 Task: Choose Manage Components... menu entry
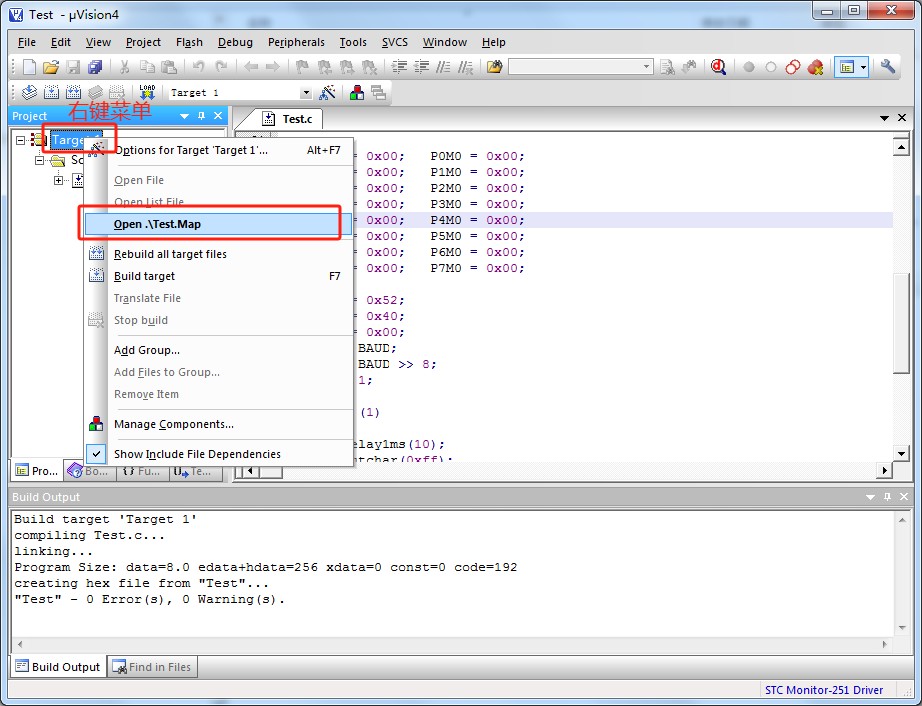[218, 424]
